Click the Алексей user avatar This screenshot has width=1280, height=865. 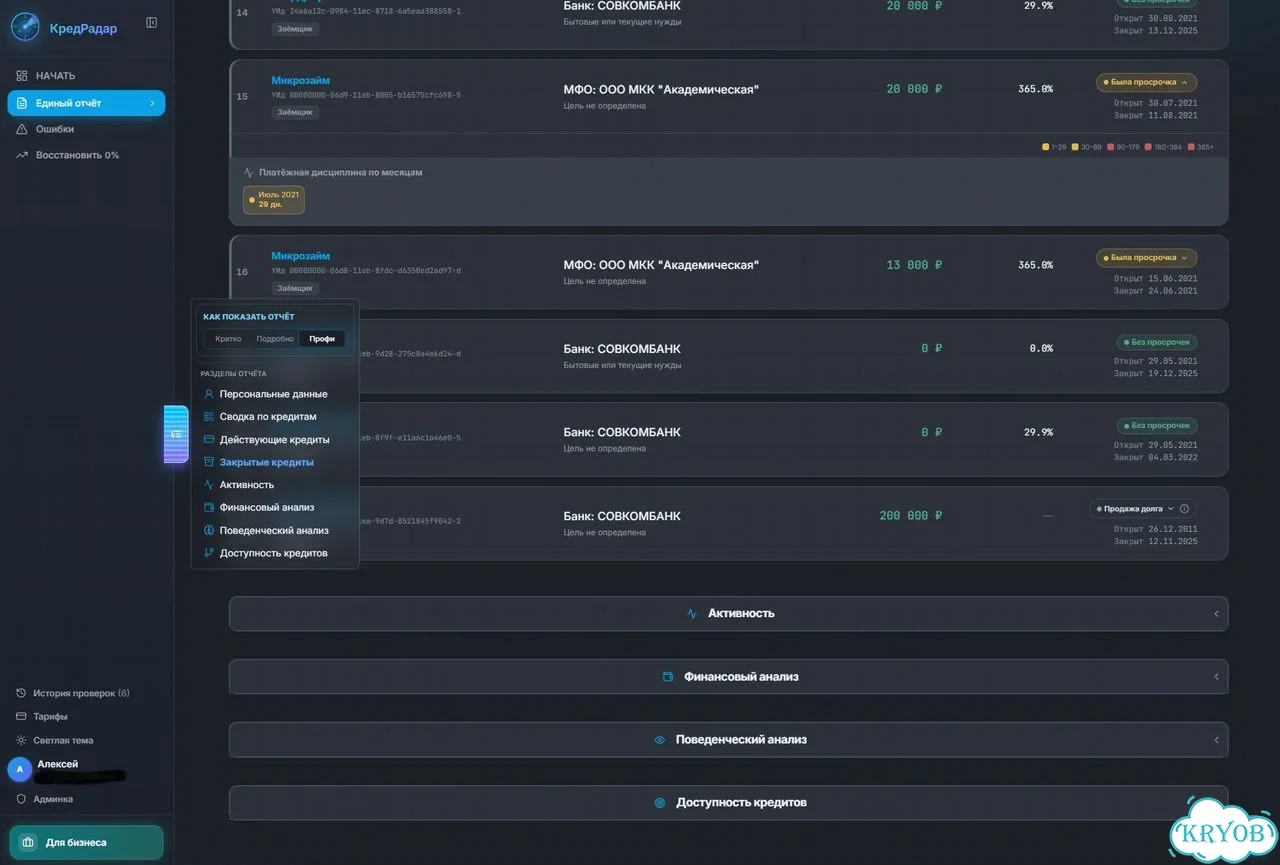(x=19, y=769)
